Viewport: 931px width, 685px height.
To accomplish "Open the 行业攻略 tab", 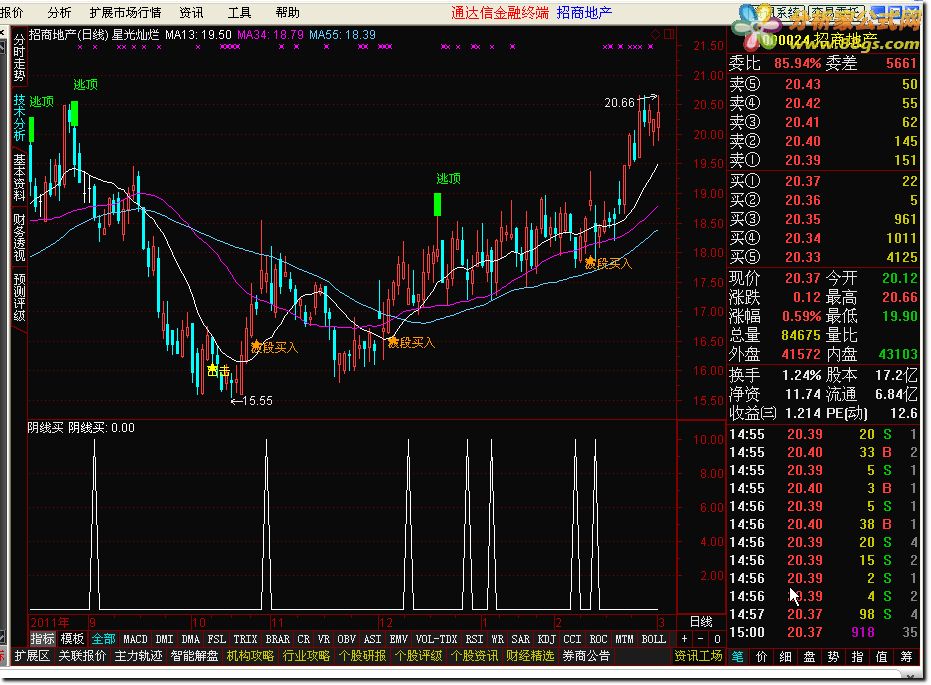I will [x=306, y=656].
